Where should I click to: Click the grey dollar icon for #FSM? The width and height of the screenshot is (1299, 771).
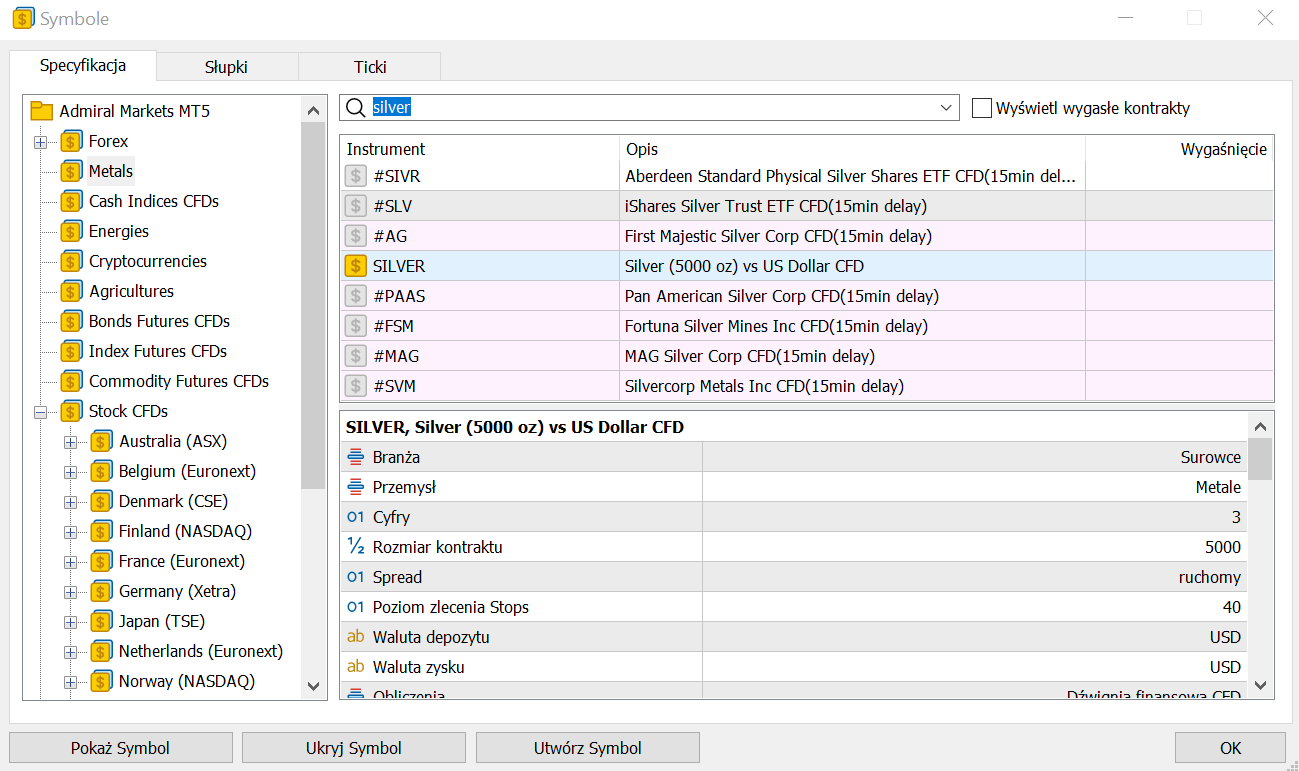click(355, 326)
